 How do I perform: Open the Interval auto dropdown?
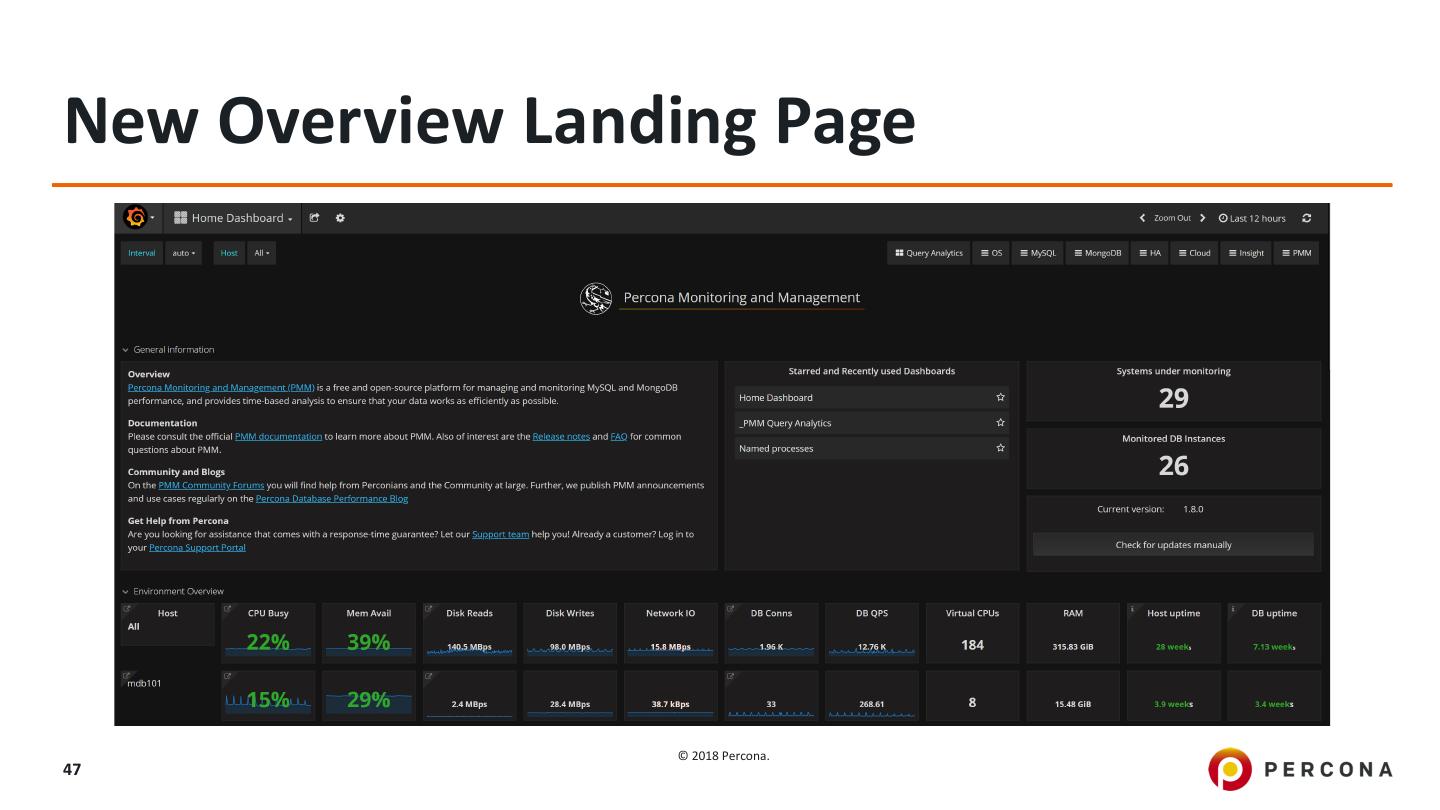(183, 253)
